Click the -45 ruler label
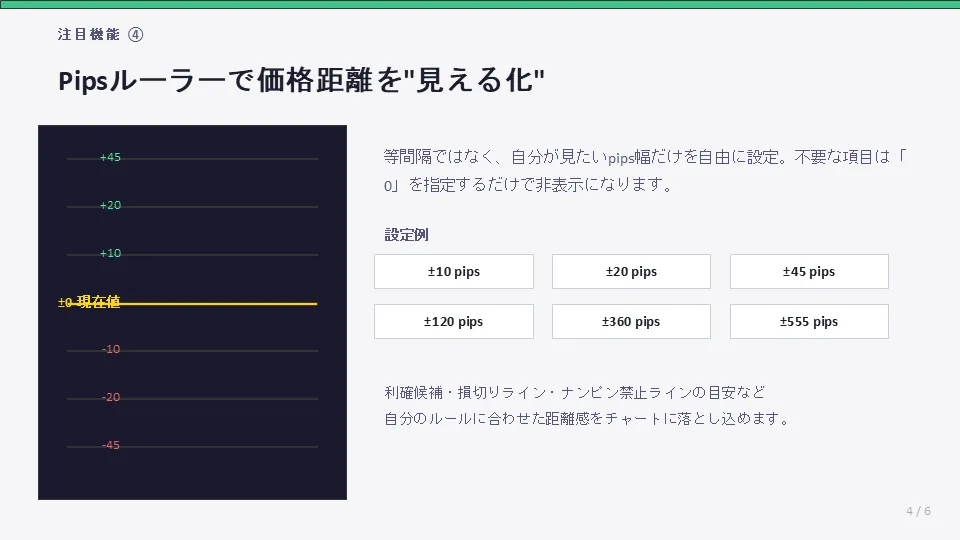The width and height of the screenshot is (960, 540). coord(111,445)
